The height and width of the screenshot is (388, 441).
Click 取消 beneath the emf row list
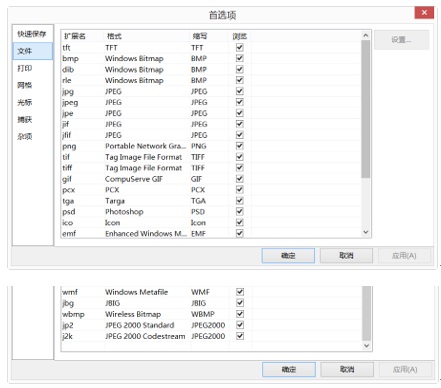346,256
